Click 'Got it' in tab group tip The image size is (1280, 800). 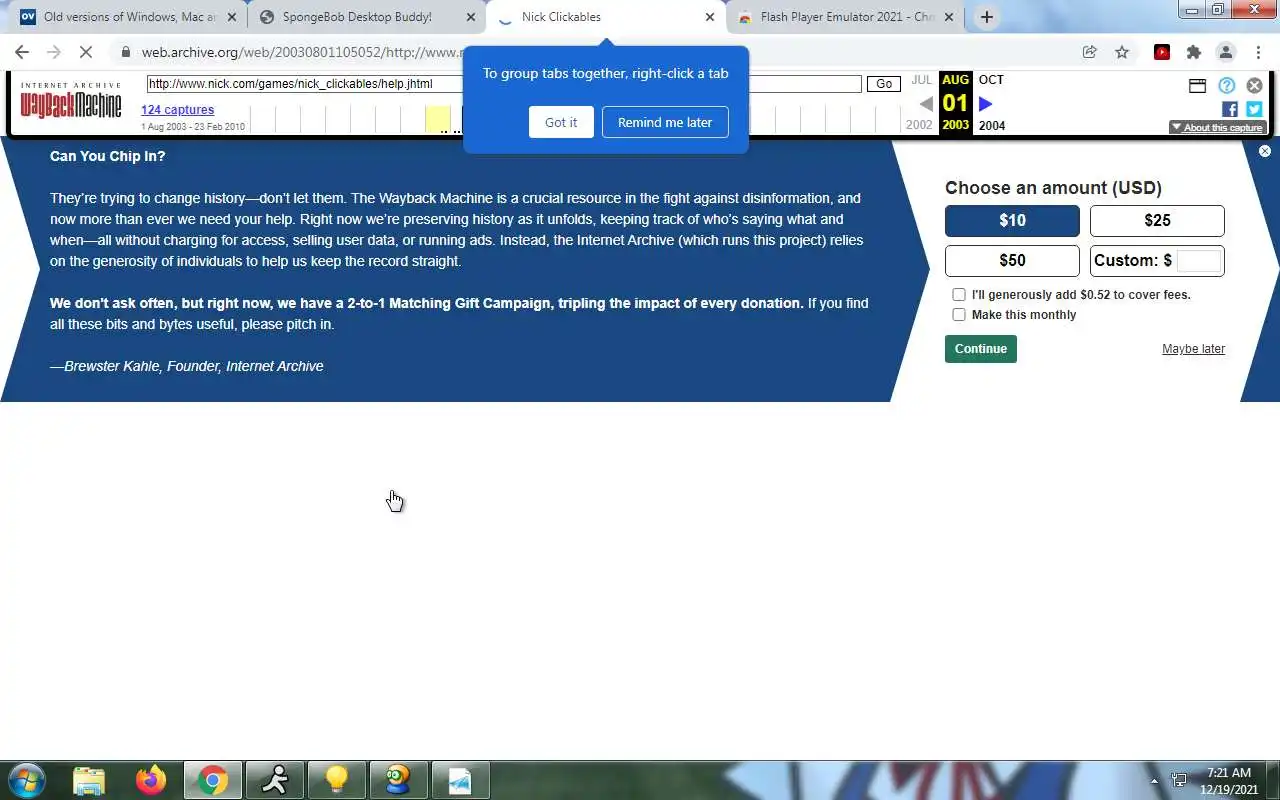pos(561,122)
